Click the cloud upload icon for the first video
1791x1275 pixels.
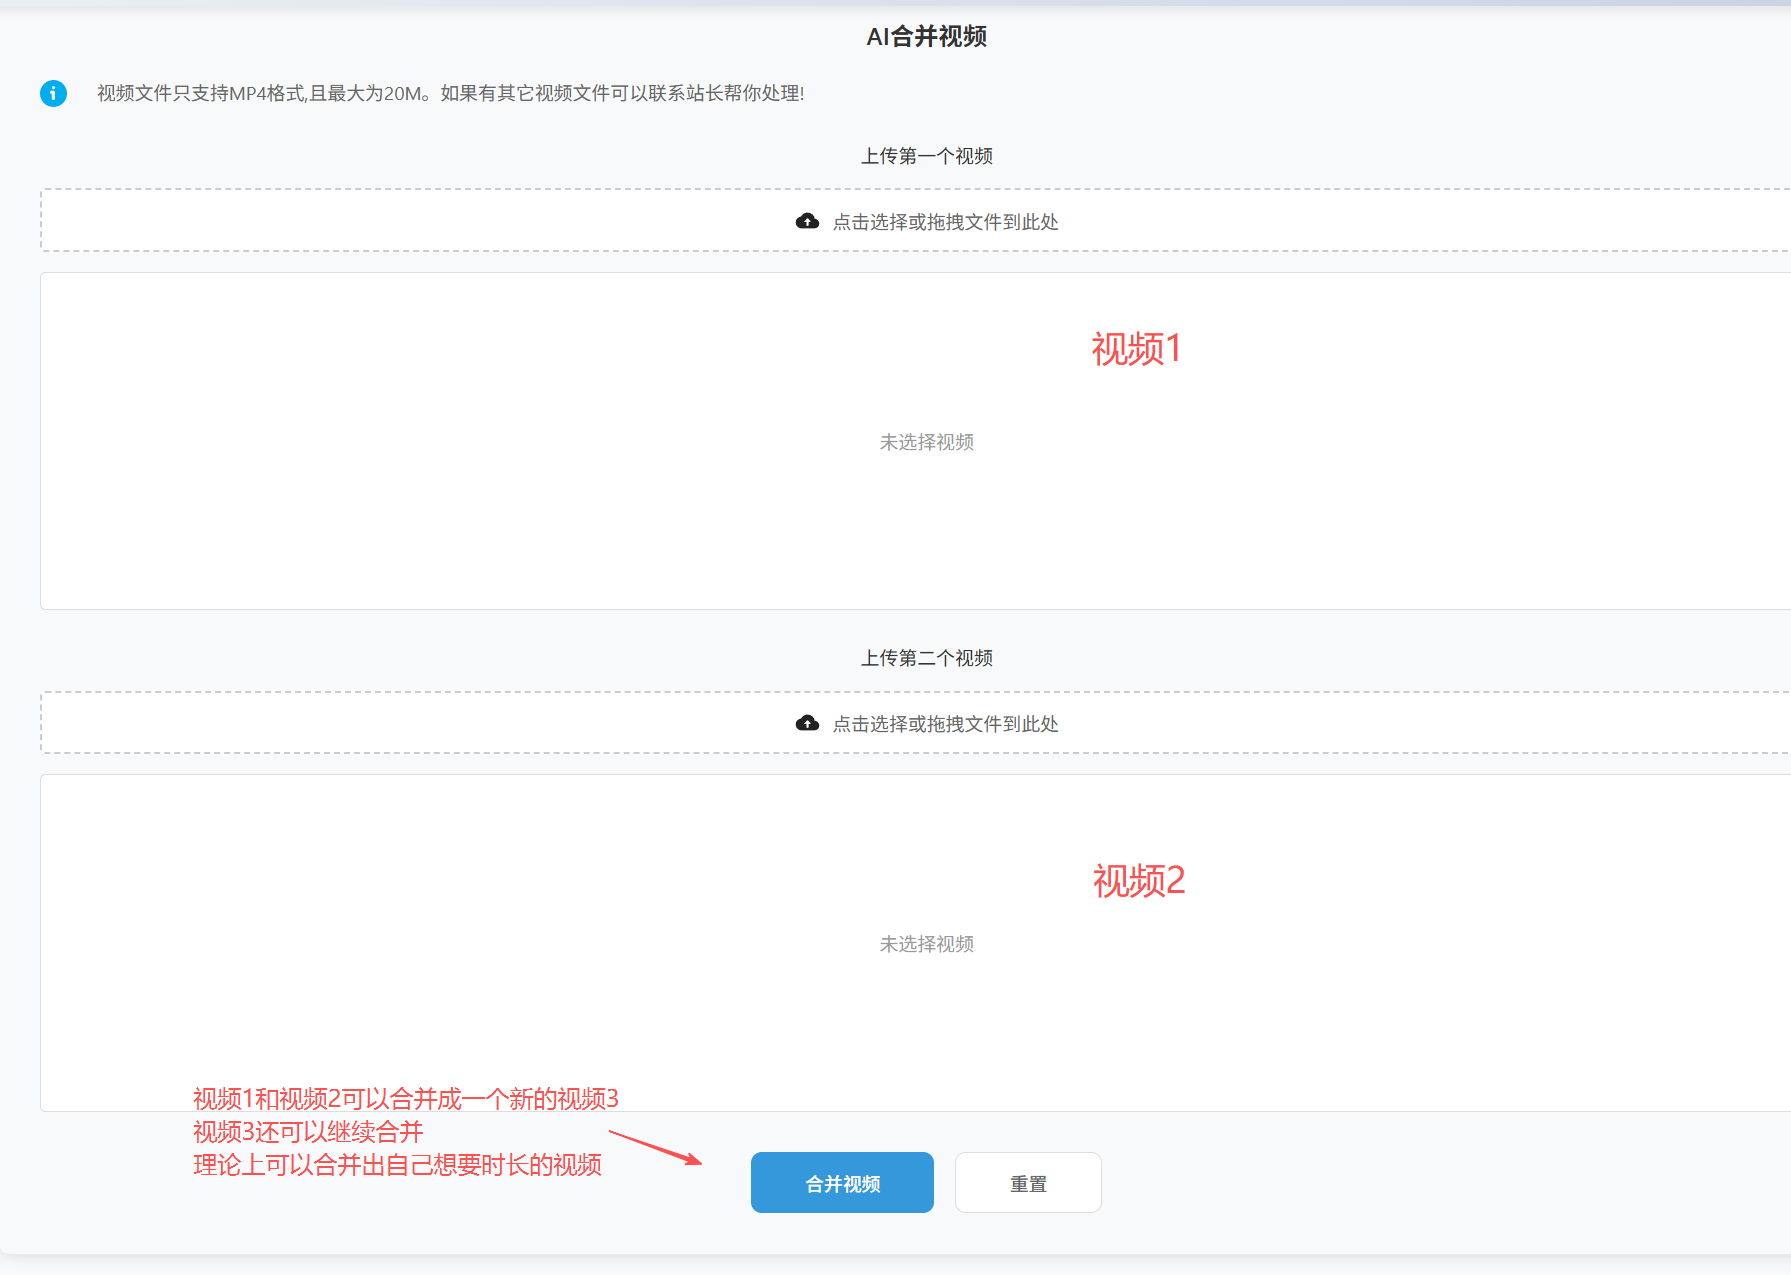[807, 221]
